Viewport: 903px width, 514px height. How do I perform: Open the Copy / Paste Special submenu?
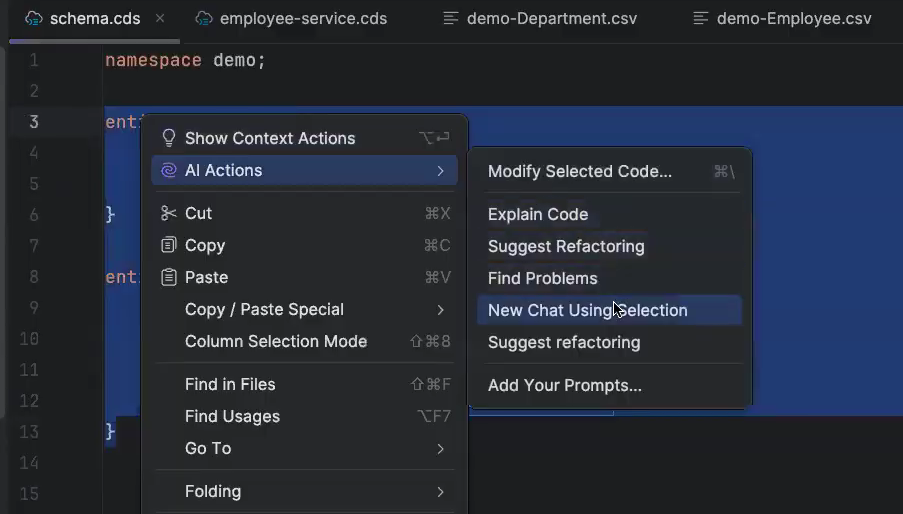pyautogui.click(x=305, y=310)
